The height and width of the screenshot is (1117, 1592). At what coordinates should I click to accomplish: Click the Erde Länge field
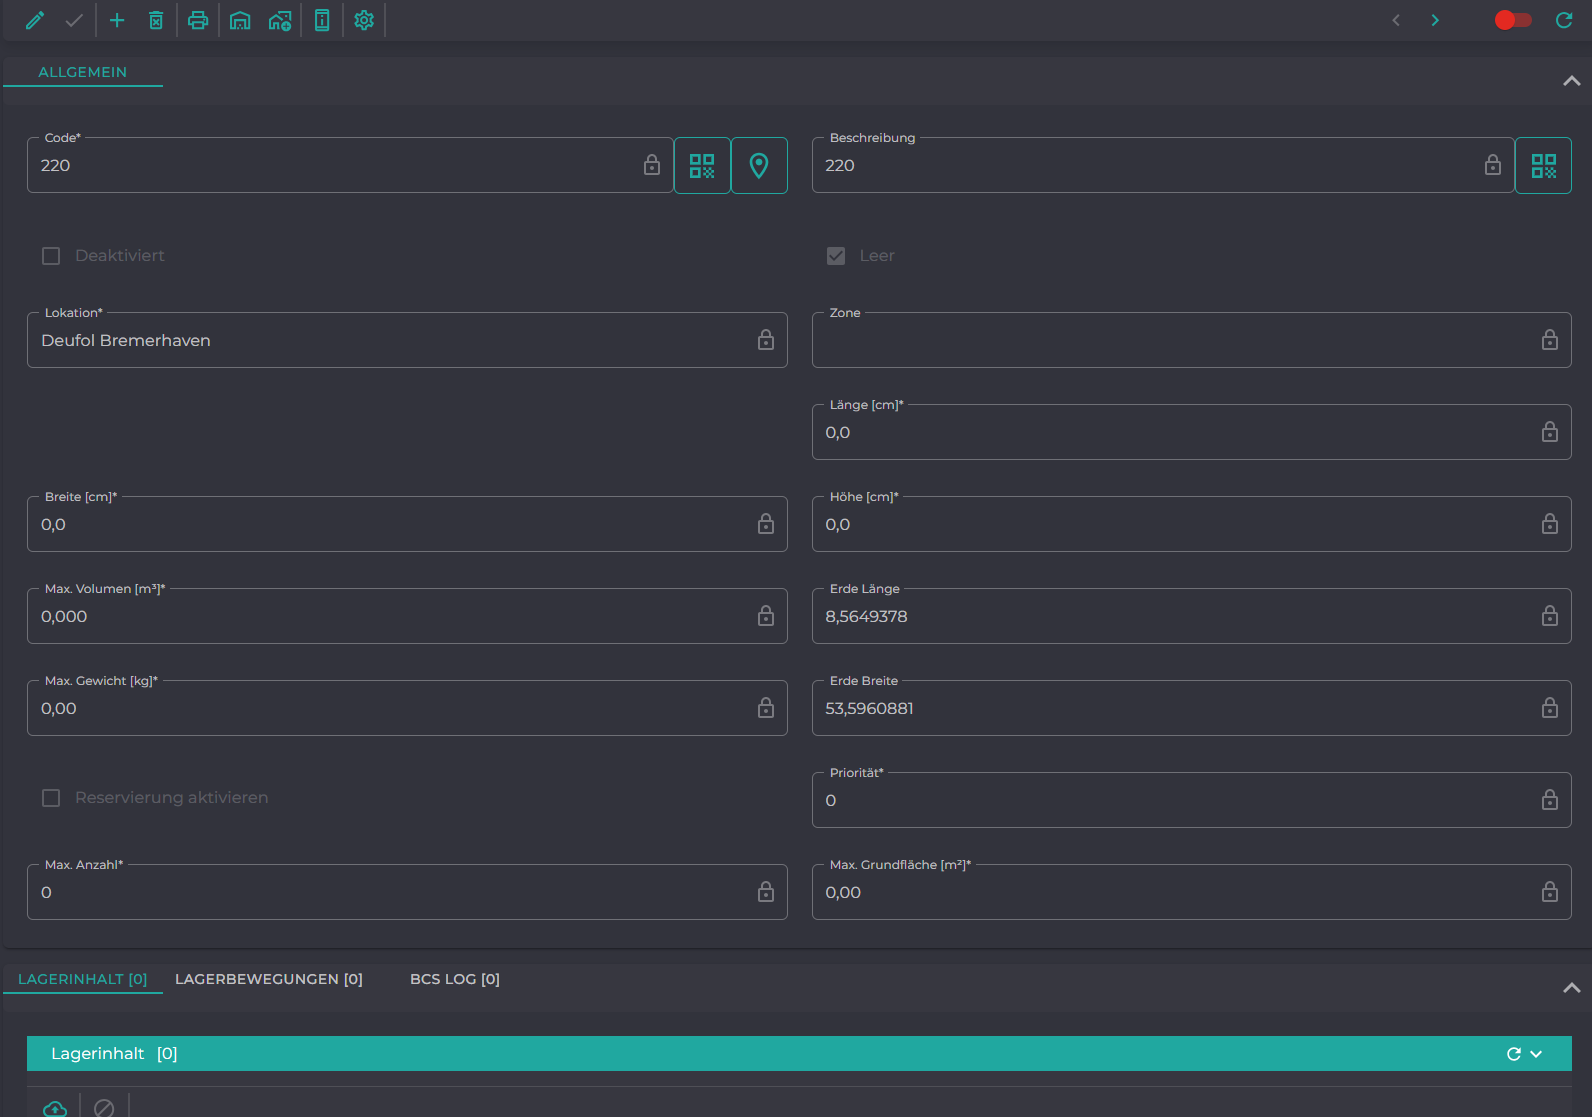[x=1191, y=616]
